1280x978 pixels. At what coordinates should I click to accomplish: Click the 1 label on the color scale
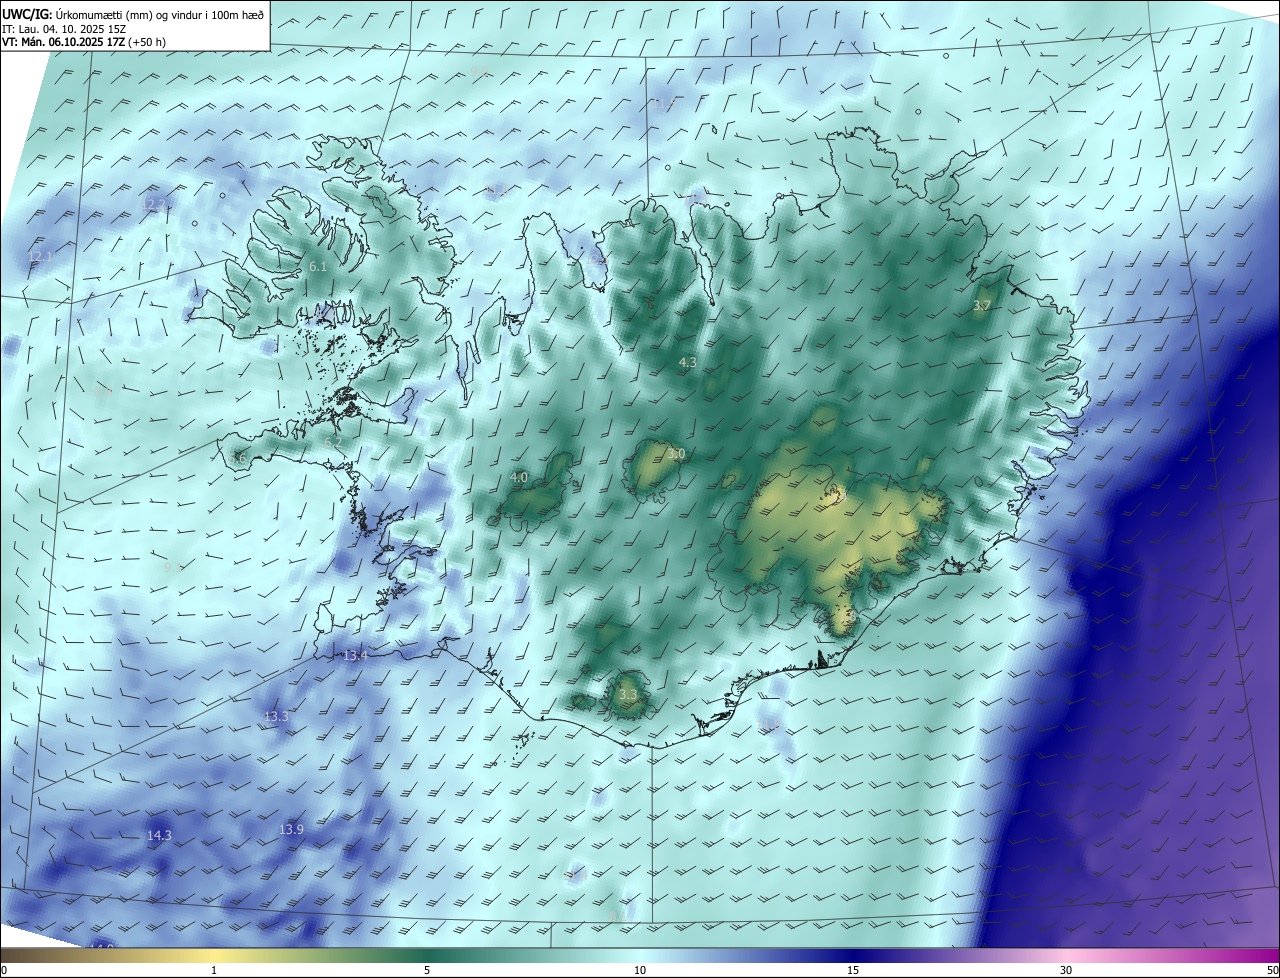214,970
